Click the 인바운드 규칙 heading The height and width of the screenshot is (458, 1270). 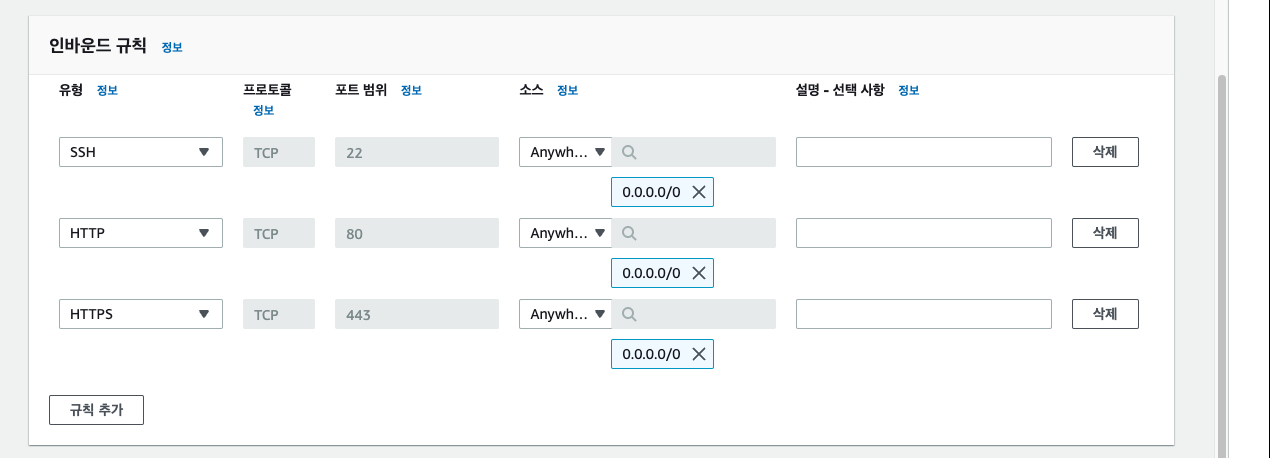[x=98, y=46]
